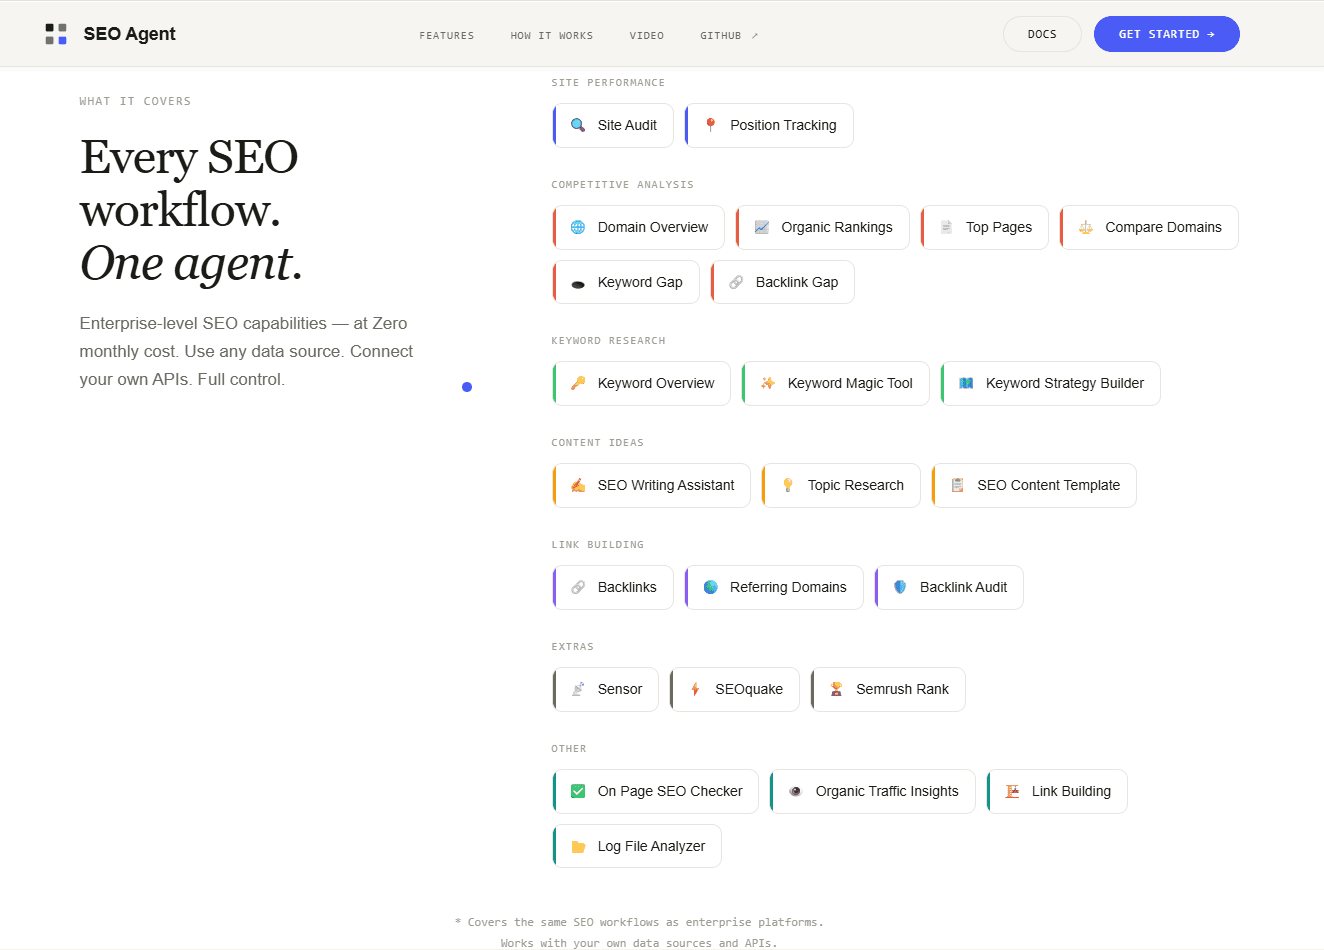Screen dimensions: 1324x950
Task: Click the construction icon on Link Building
Action: pos(1012,791)
